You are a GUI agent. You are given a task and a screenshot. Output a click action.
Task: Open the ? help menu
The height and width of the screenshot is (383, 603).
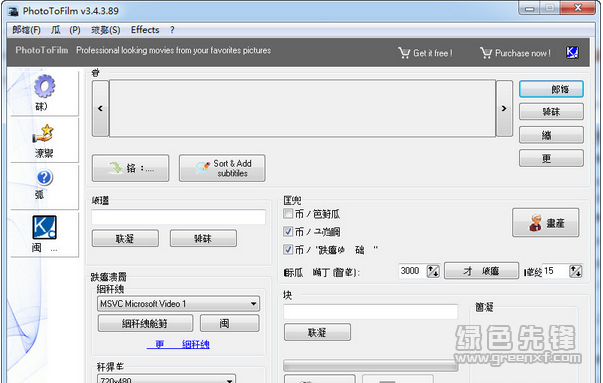[172, 30]
